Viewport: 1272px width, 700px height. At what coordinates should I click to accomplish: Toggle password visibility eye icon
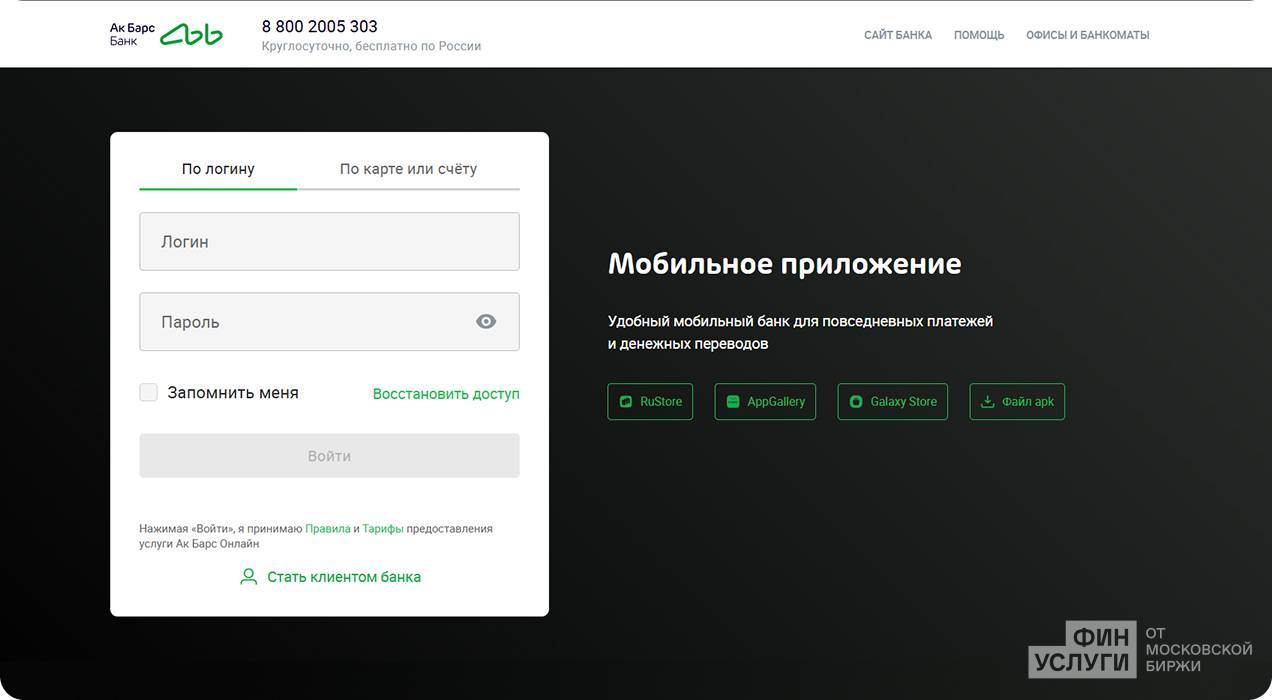(486, 321)
